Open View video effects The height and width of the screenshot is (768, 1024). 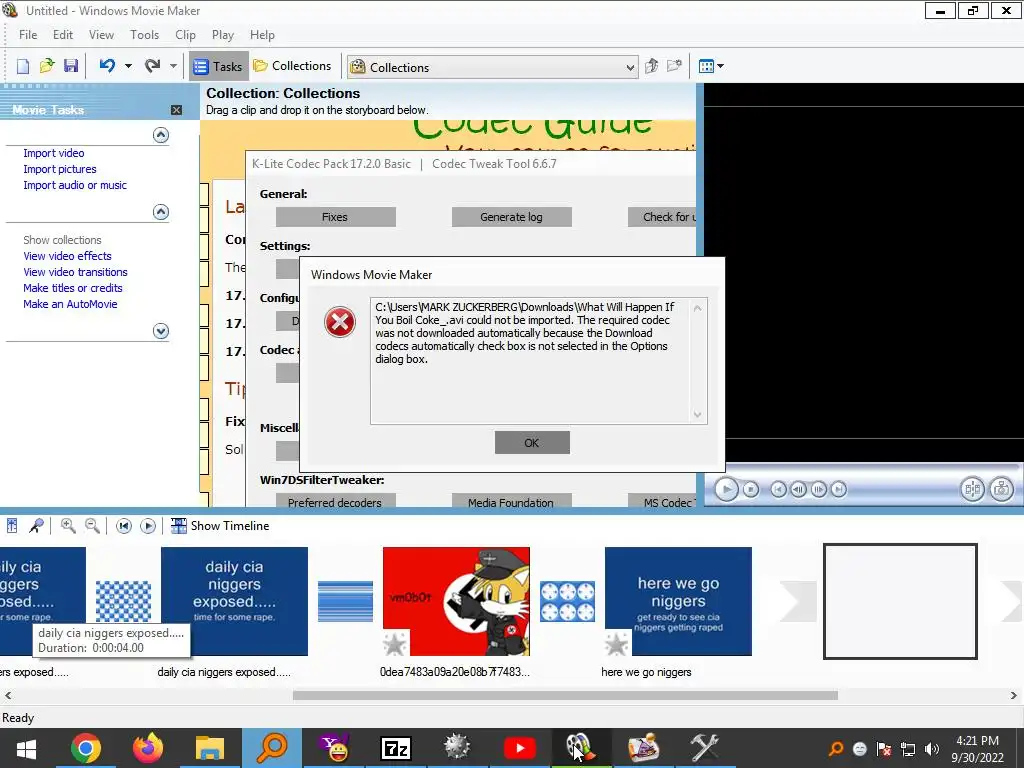click(67, 256)
